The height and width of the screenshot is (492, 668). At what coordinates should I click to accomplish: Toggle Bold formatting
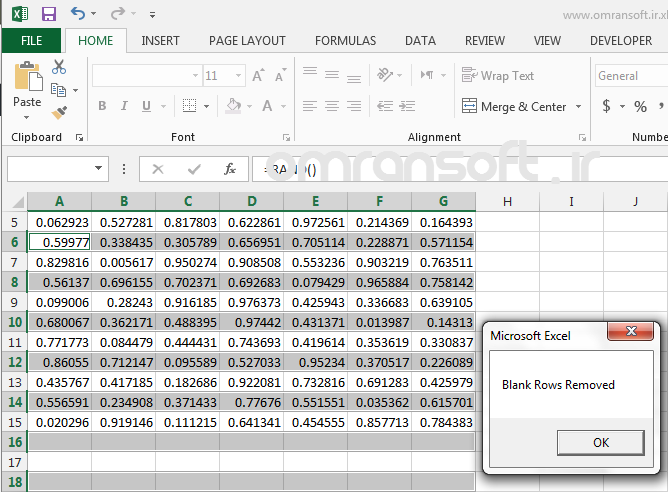tap(102, 106)
